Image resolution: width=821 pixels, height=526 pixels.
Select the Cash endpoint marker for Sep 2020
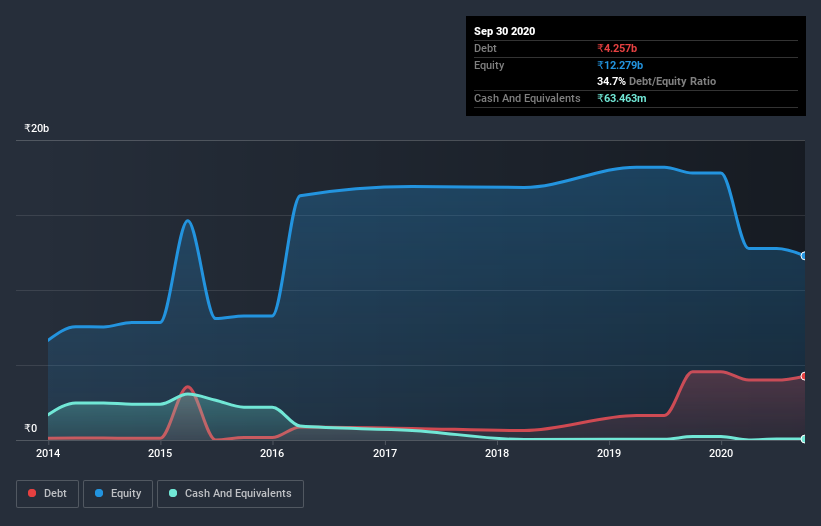click(x=804, y=439)
